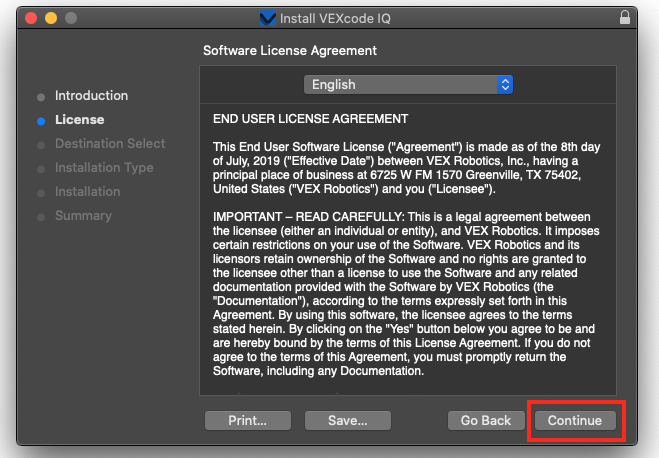This screenshot has height=458, width=659.
Task: Click the Installation step in sidebar
Action: 87,192
